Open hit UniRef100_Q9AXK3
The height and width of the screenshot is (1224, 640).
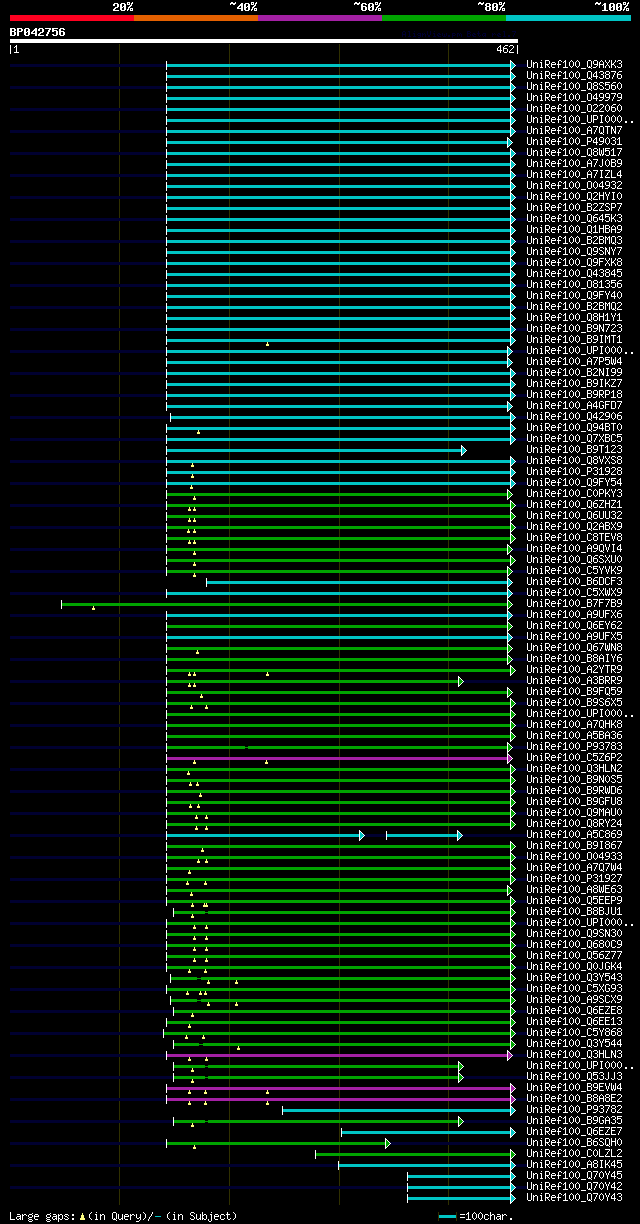574,64
